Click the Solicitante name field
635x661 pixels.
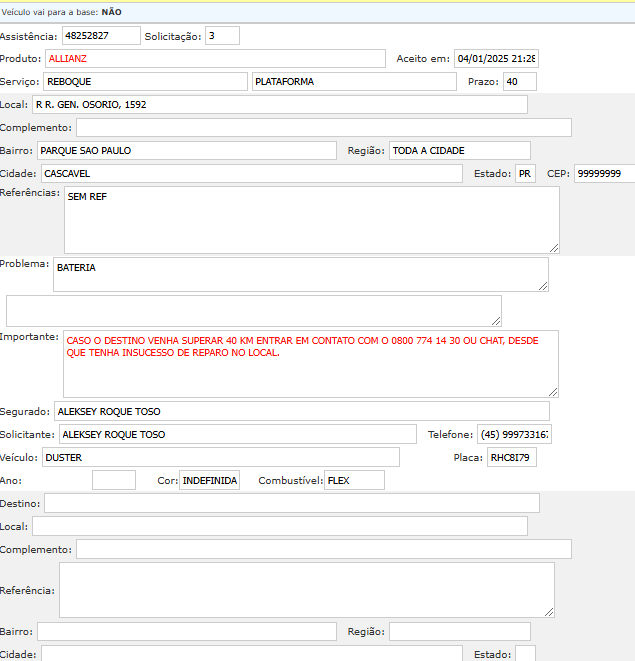coord(237,434)
